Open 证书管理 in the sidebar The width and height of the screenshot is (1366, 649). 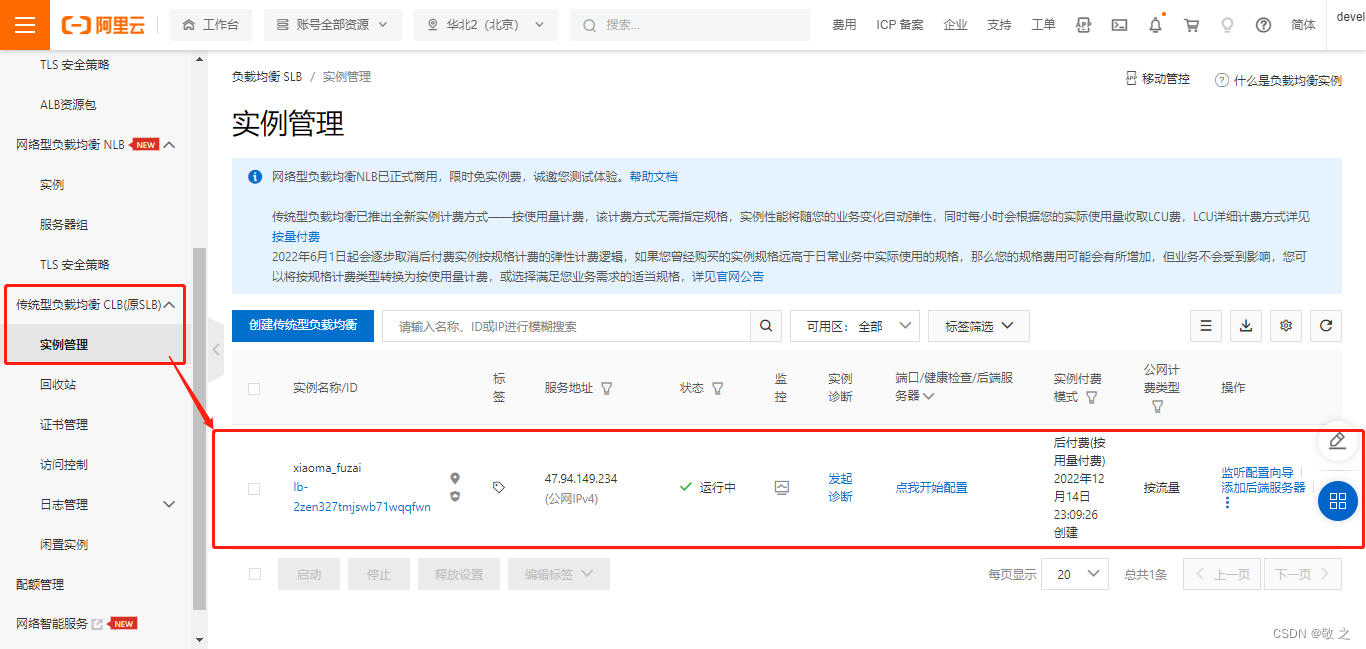click(64, 425)
